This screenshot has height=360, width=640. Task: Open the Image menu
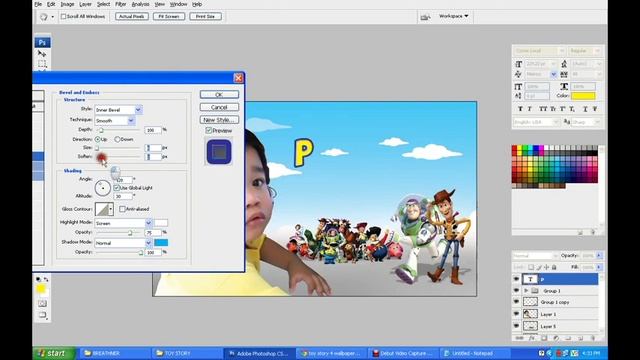pyautogui.click(x=67, y=4)
